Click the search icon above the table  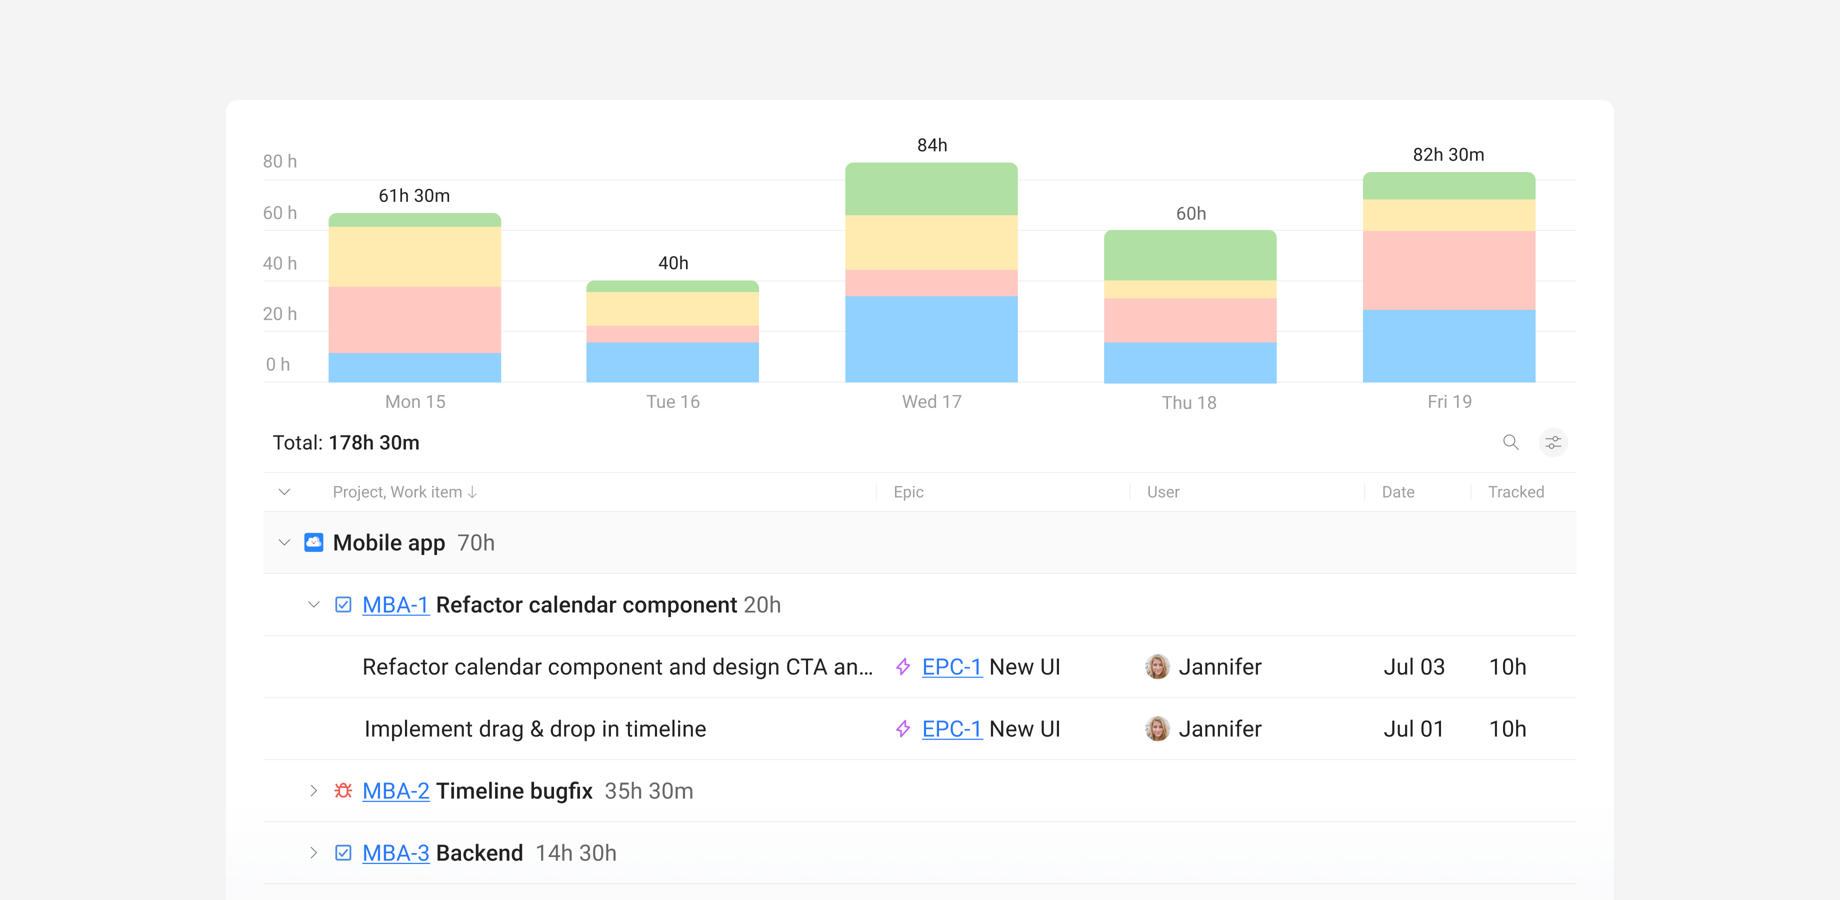click(x=1510, y=441)
